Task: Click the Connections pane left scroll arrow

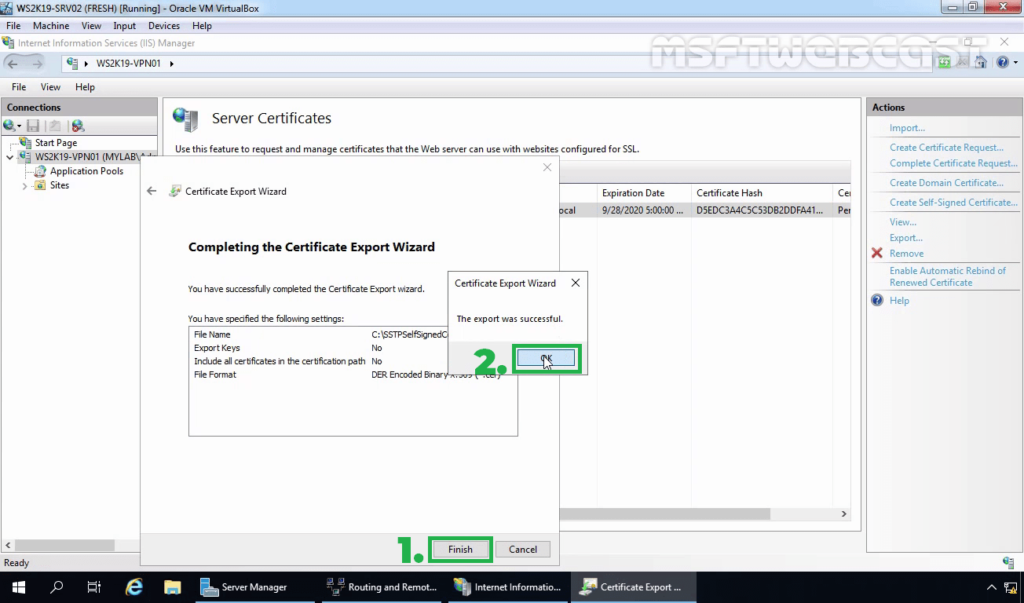Action: click(8, 545)
